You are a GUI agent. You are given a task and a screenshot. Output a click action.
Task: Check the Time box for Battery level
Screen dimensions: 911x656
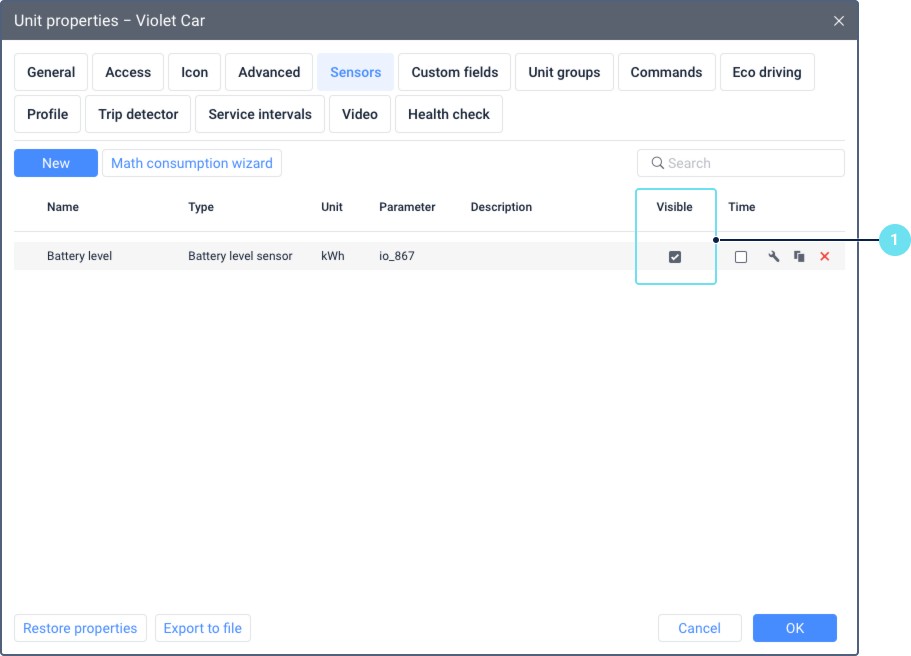click(x=741, y=257)
